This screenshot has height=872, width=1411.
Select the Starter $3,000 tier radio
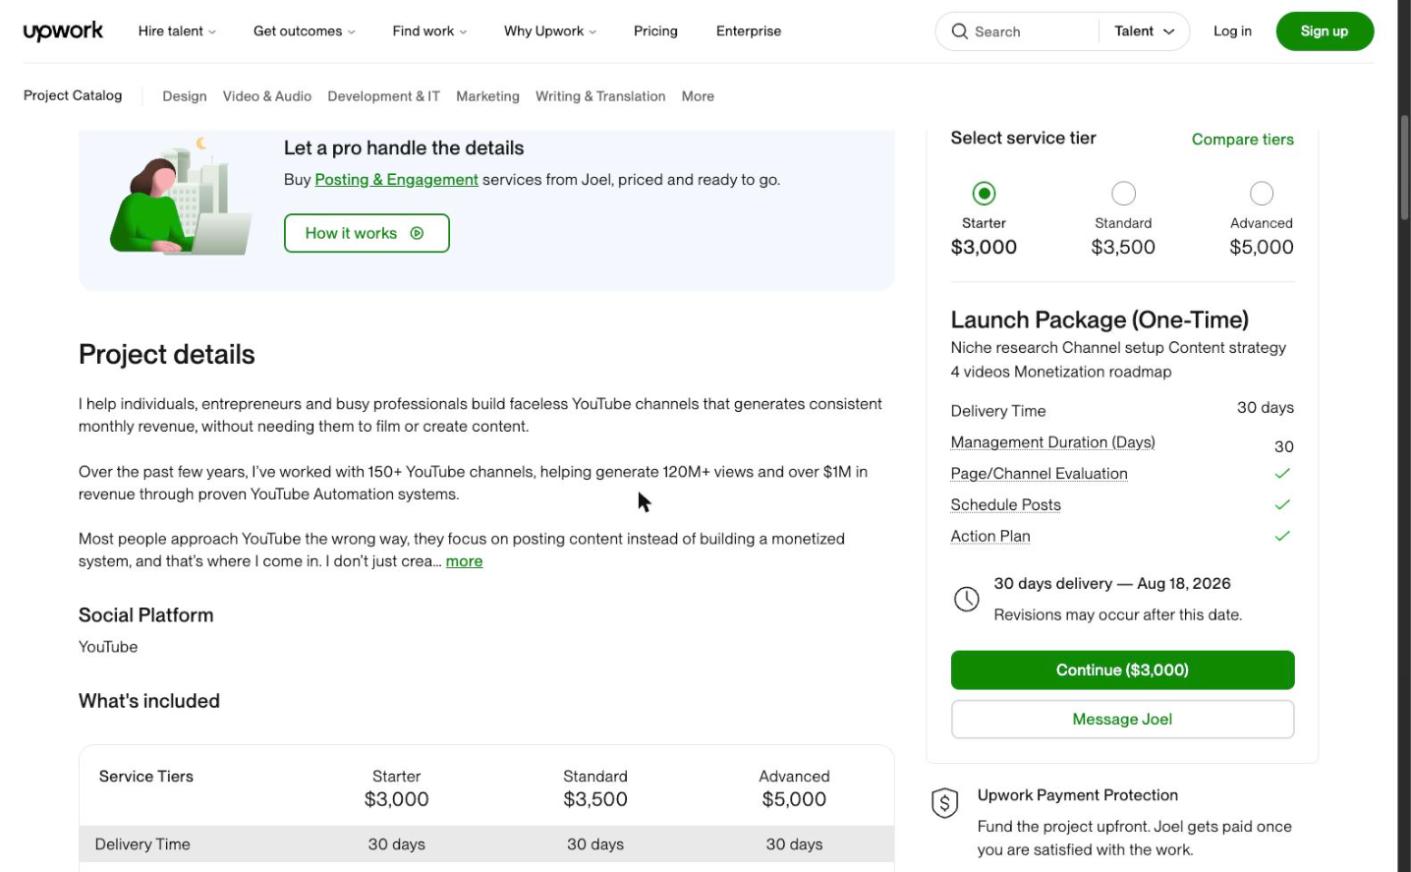[984, 193]
